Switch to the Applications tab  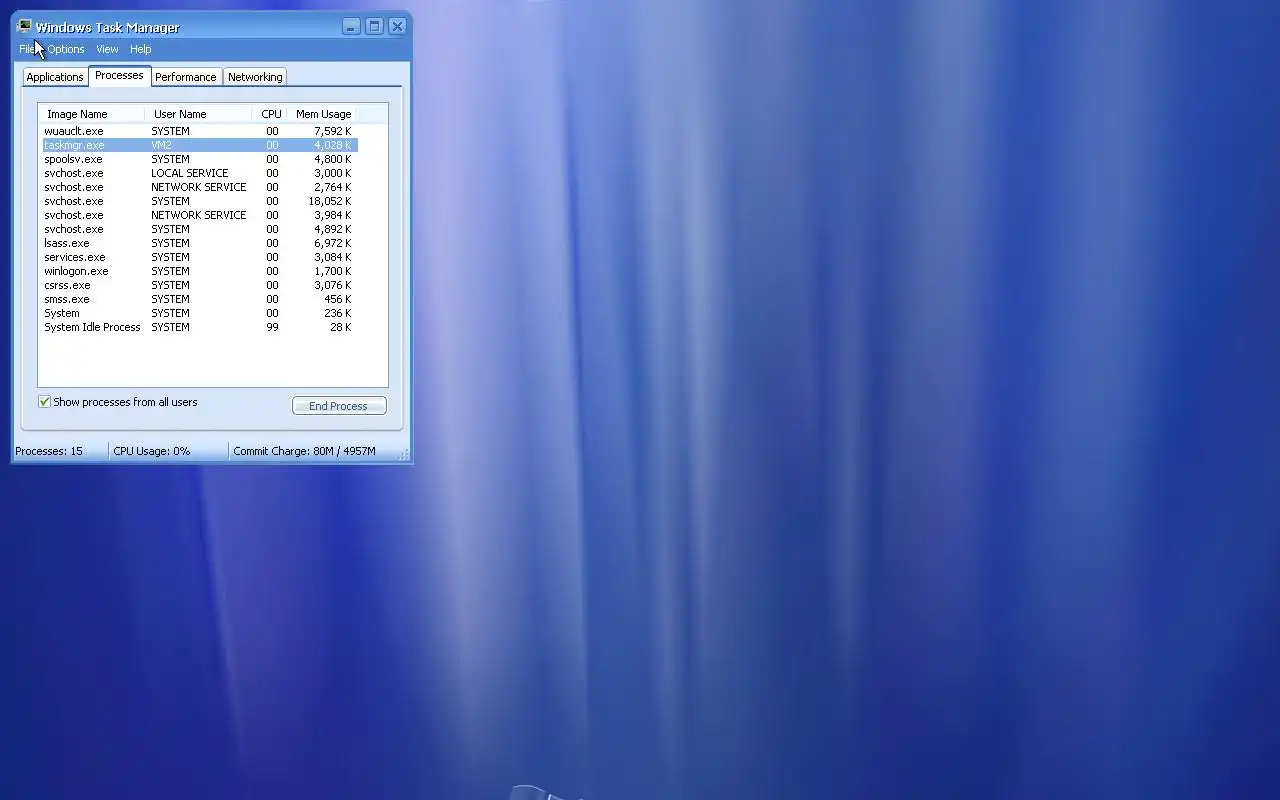tap(55, 77)
